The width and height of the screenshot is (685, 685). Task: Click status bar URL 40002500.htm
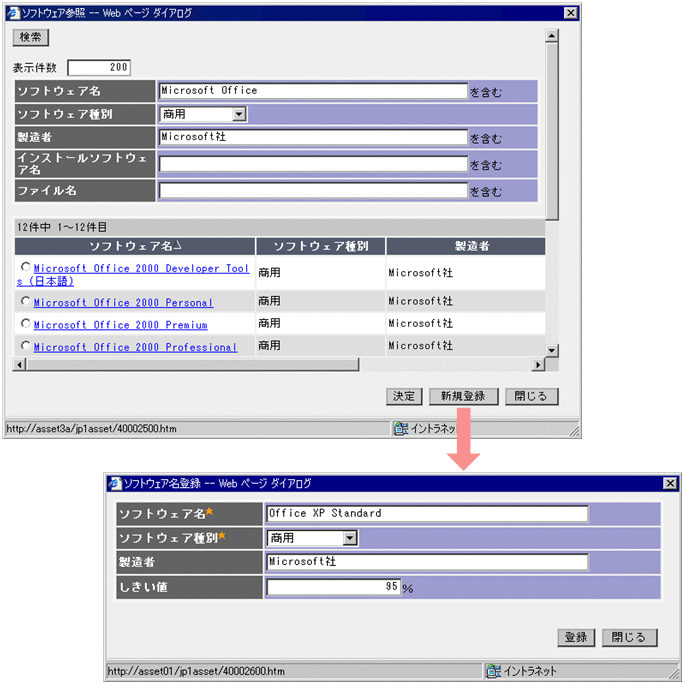(x=91, y=429)
